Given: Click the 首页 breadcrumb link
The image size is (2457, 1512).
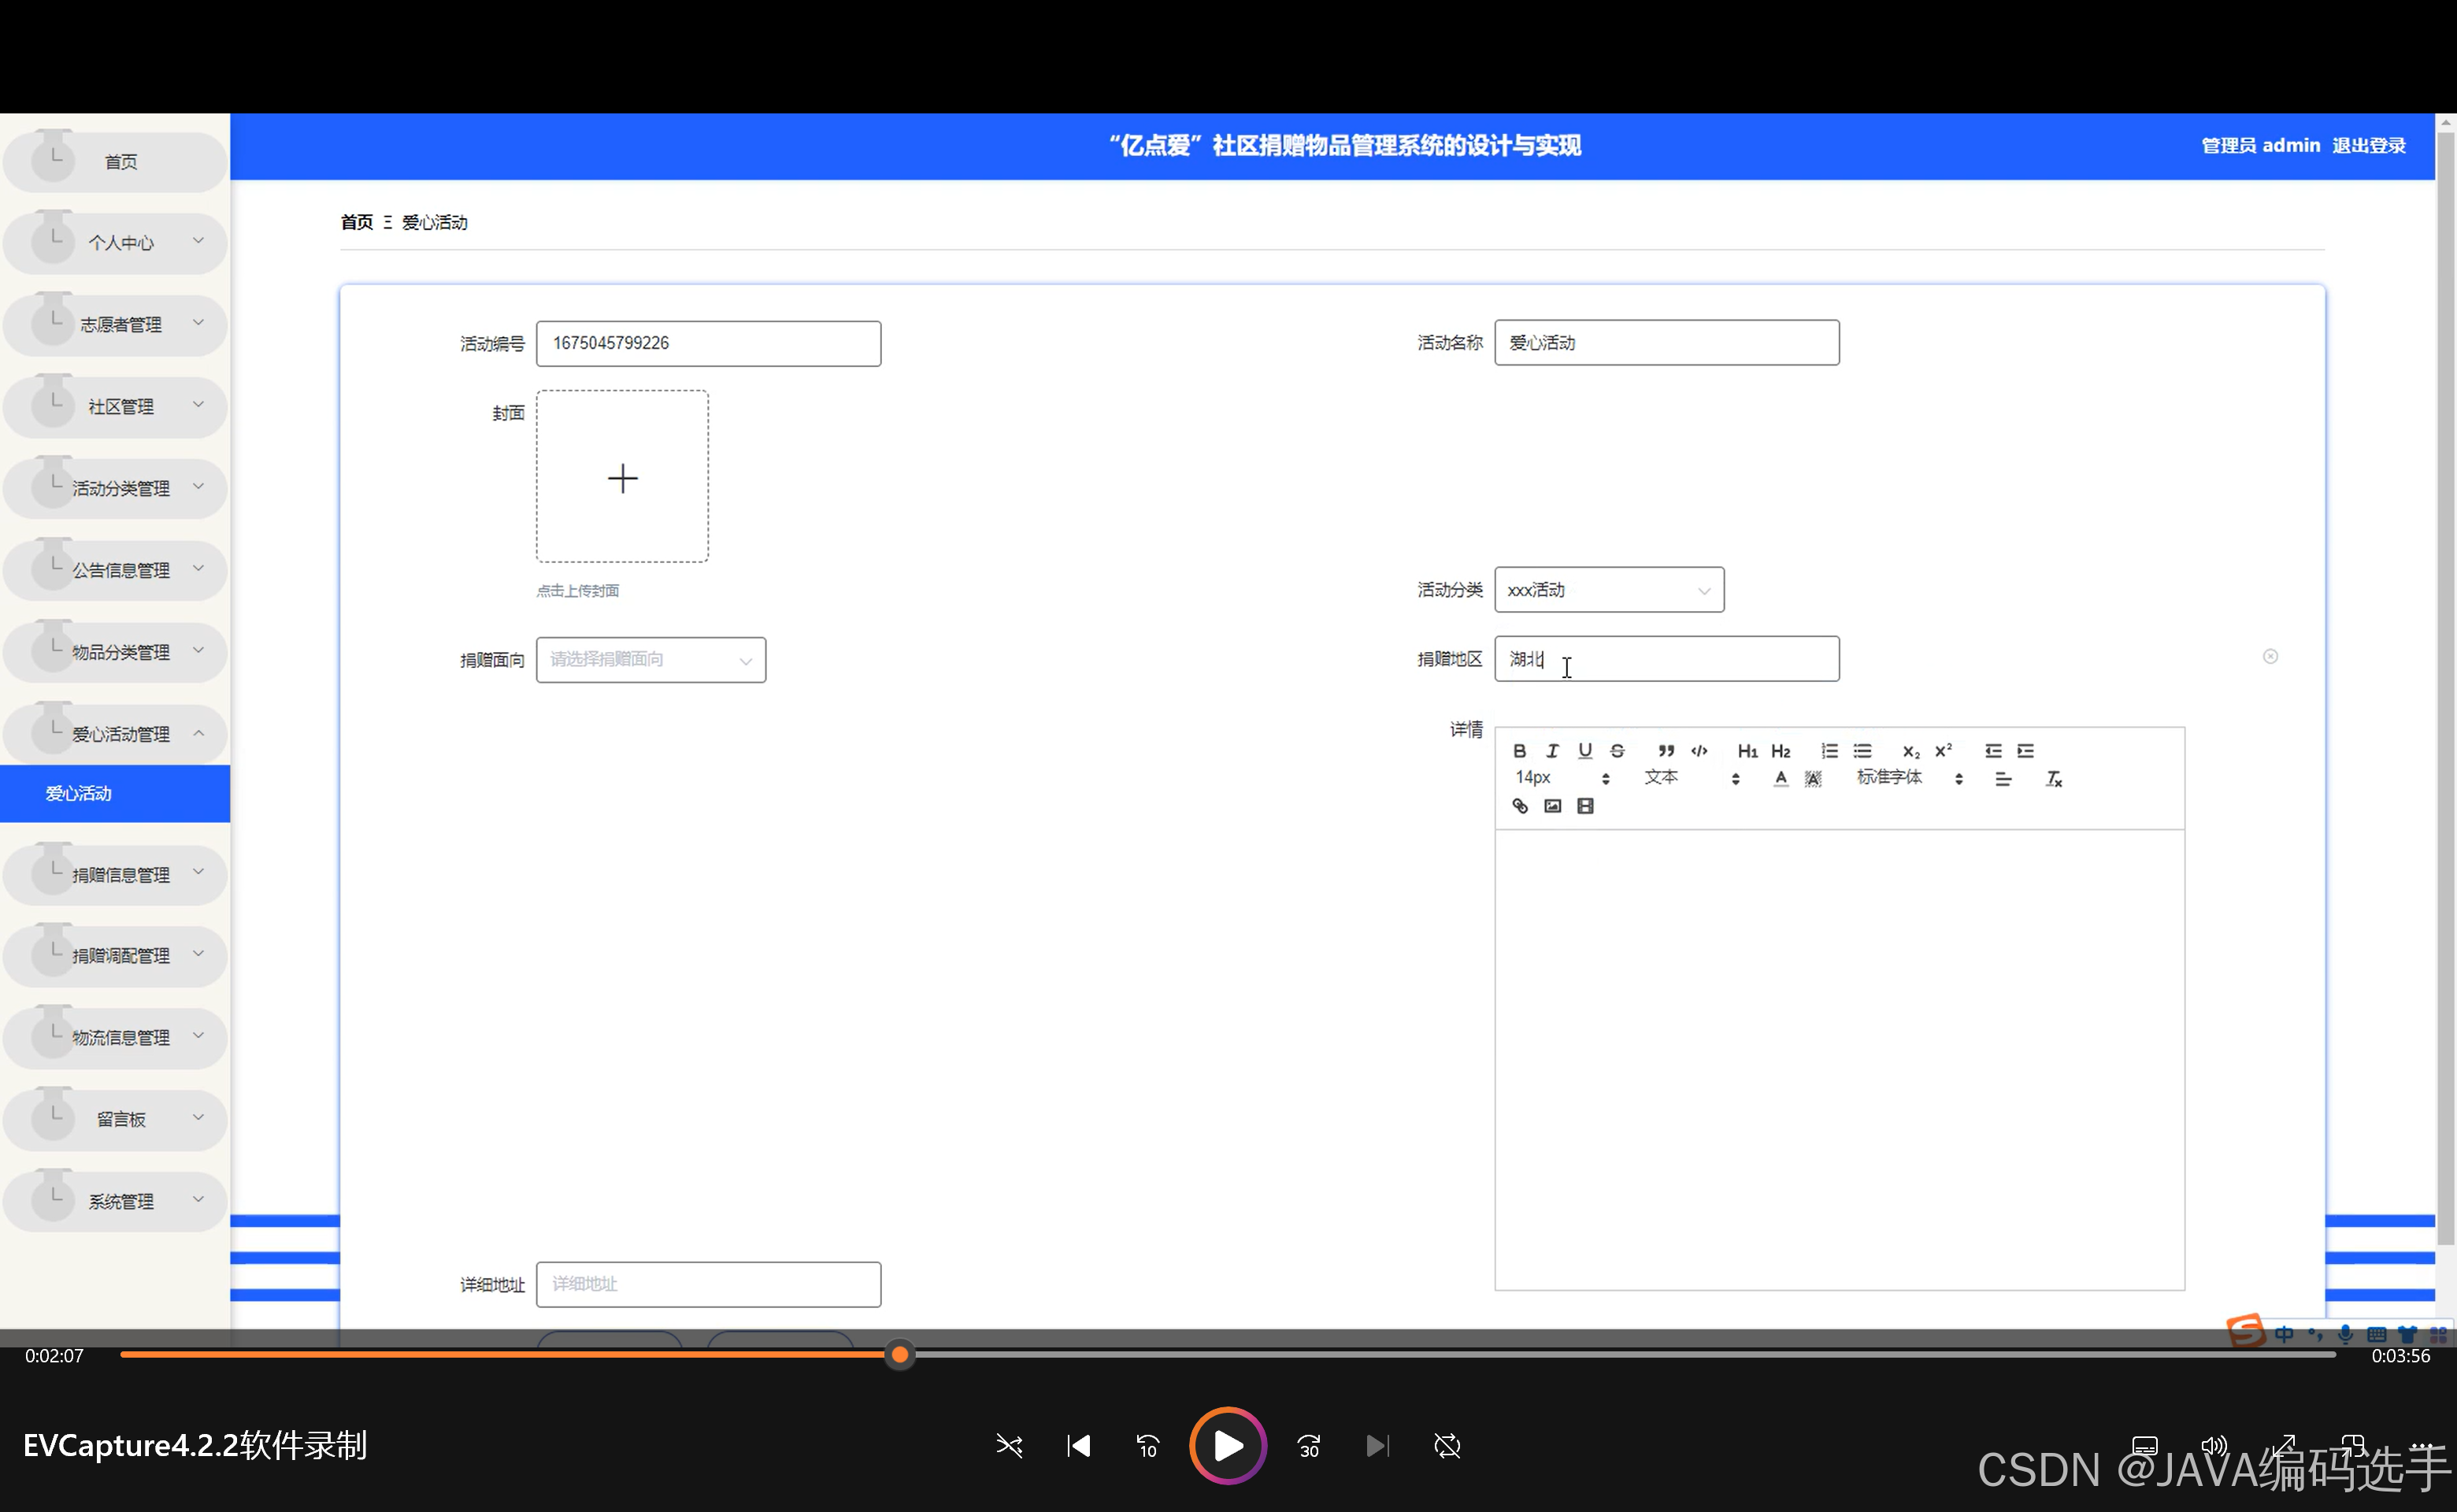Looking at the screenshot, I should click(356, 222).
